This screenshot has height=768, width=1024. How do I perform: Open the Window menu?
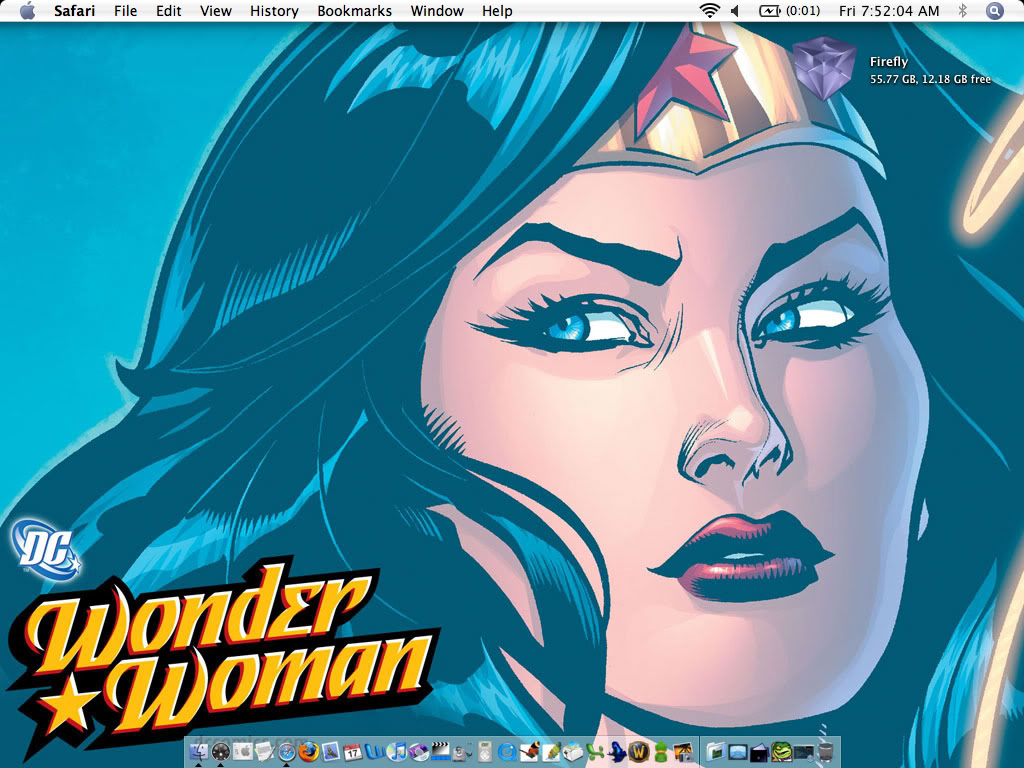[x=437, y=11]
